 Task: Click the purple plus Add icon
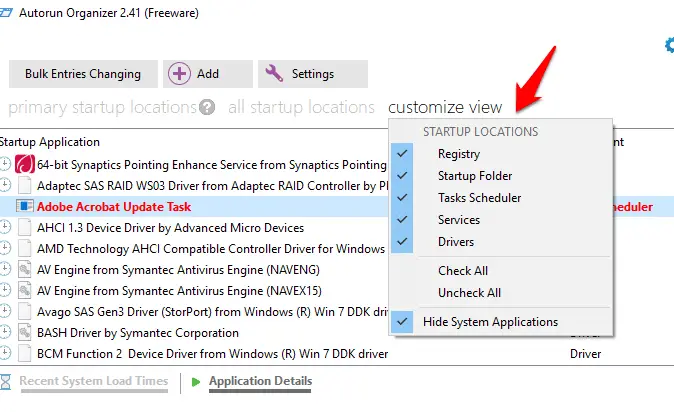[179, 74]
